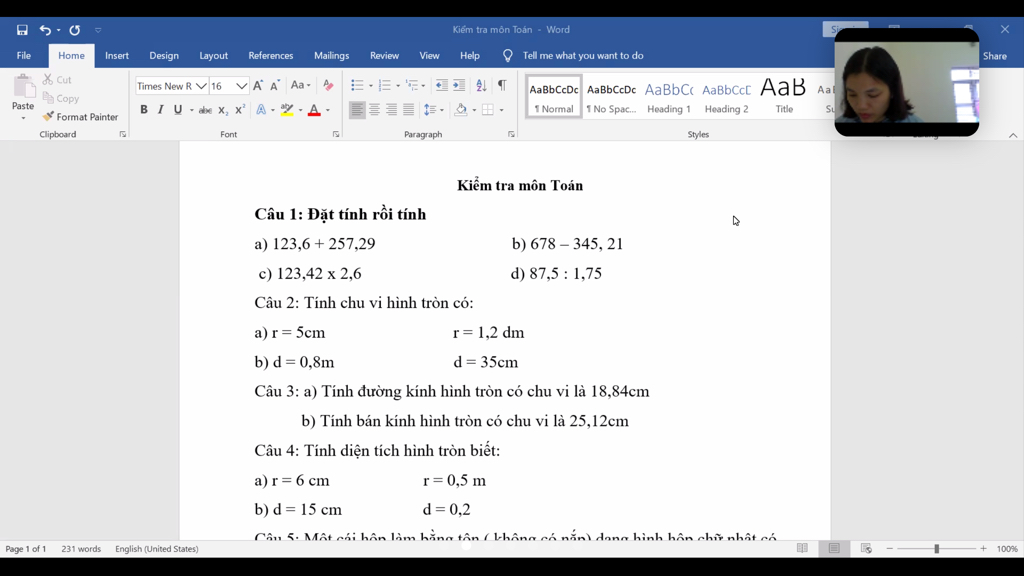
Task: Switch to the Design tab
Action: (164, 56)
